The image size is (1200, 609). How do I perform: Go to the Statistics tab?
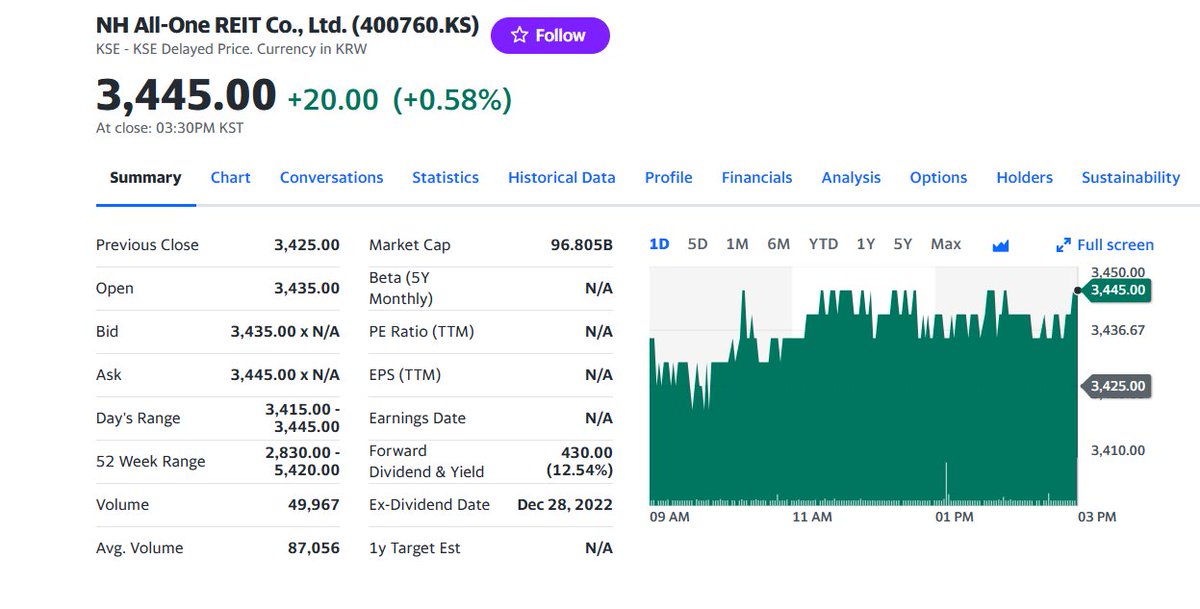pos(445,177)
